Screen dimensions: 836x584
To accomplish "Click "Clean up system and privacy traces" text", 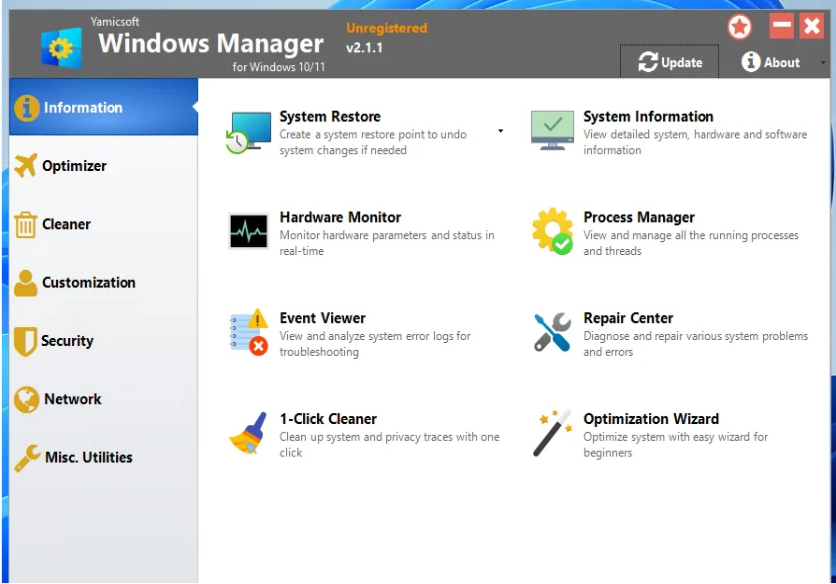I will point(390,444).
